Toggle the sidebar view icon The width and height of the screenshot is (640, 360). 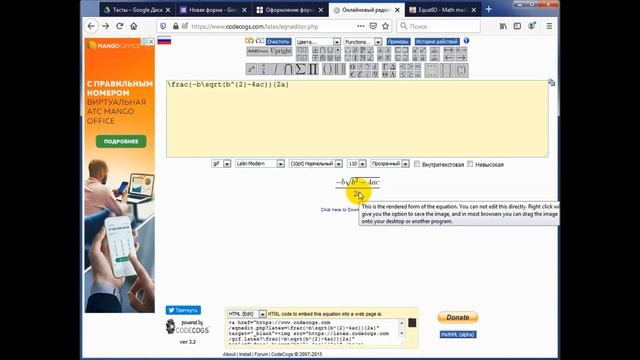pos(517,26)
